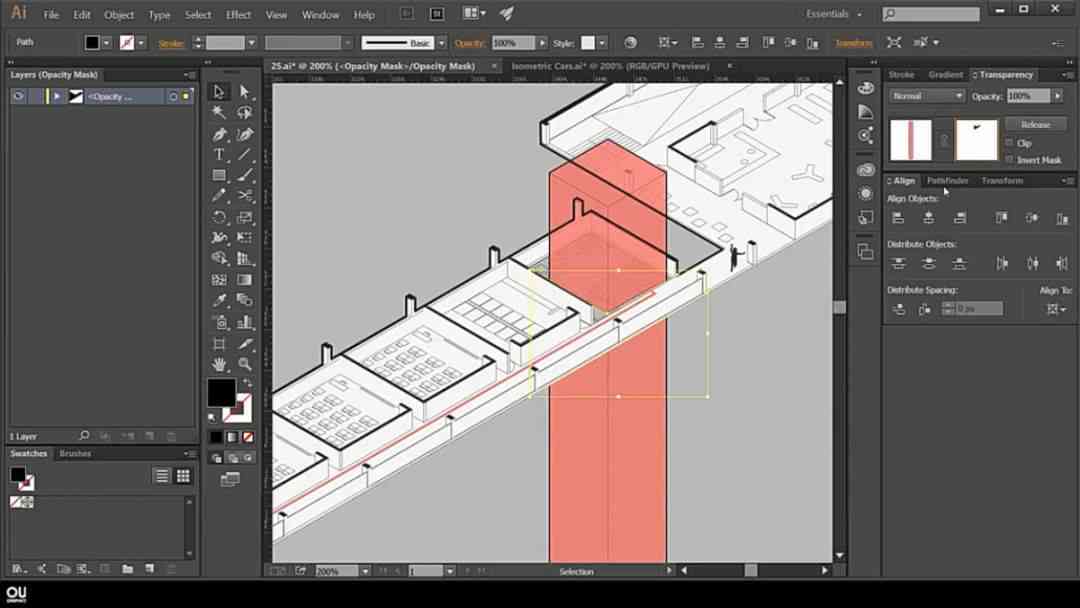Click the target circle of Opacity layer
This screenshot has height=608, width=1080.
(173, 96)
